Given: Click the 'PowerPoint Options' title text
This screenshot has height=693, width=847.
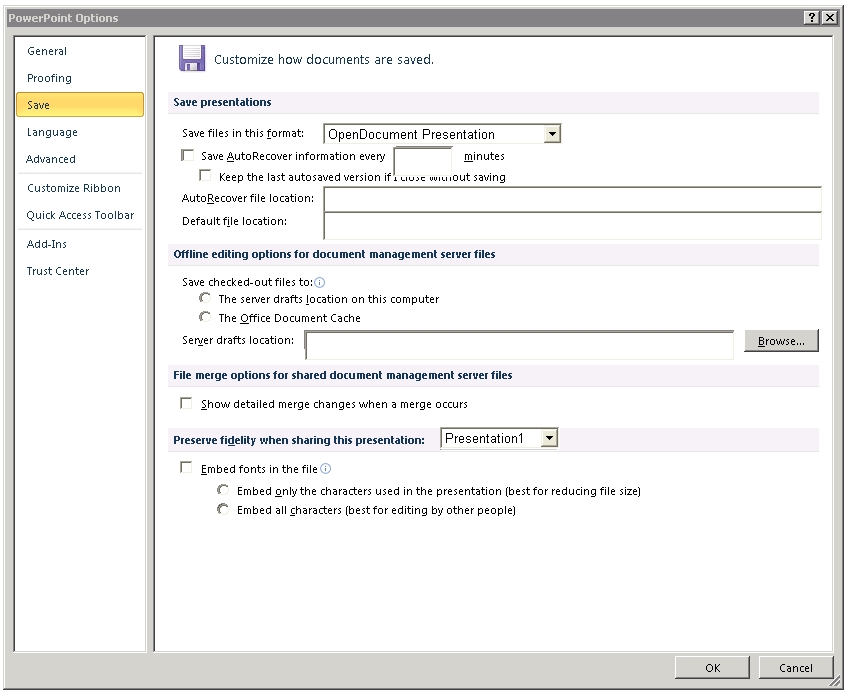Looking at the screenshot, I should [x=63, y=18].
